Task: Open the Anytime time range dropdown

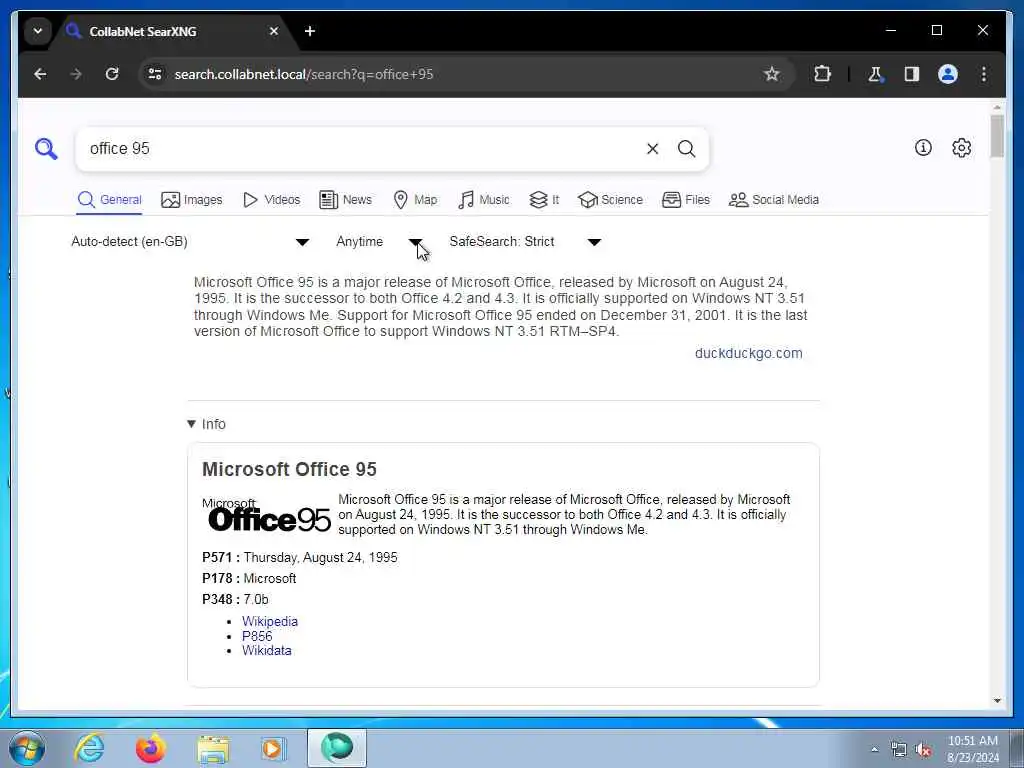Action: (379, 242)
